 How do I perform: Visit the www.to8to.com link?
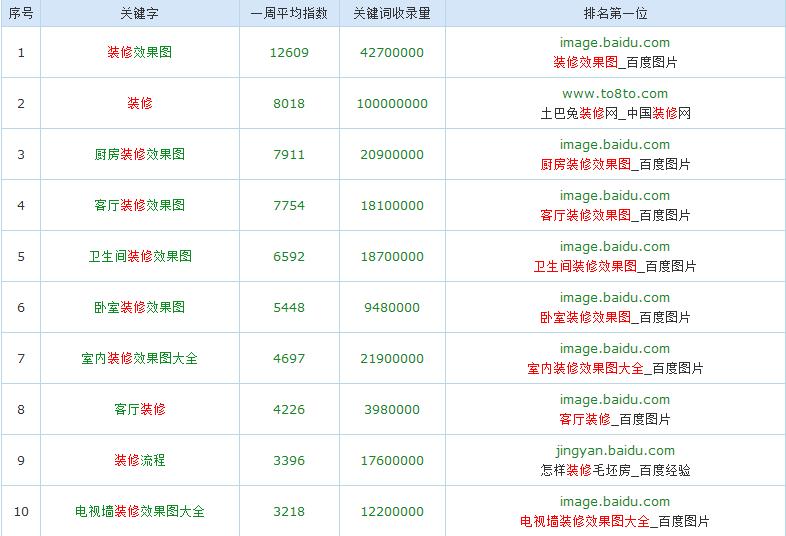click(614, 94)
